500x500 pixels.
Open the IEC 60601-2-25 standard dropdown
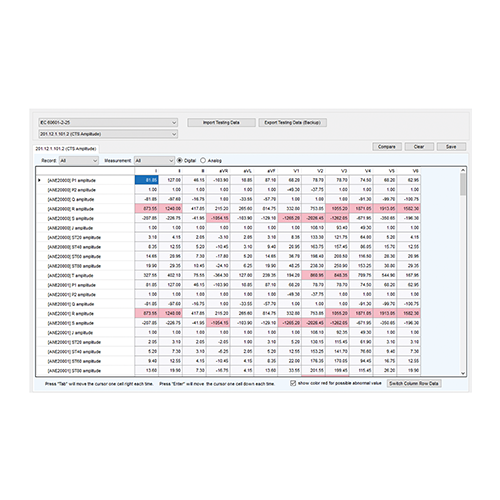pyautogui.click(x=108, y=123)
